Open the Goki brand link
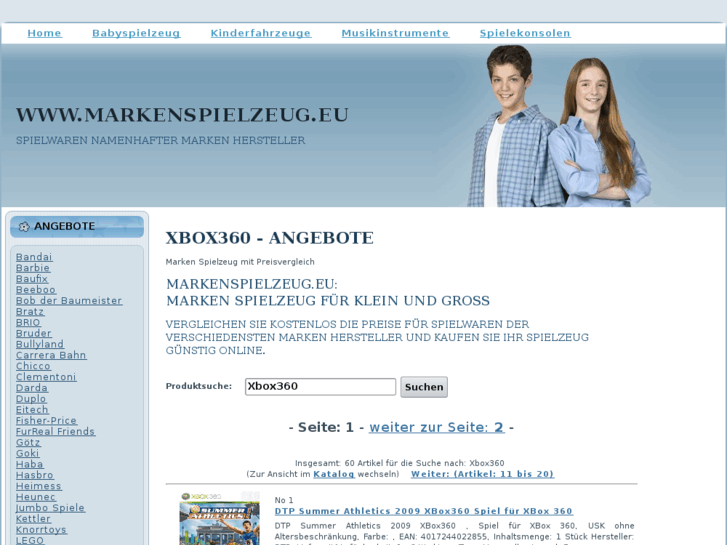This screenshot has width=727, height=545. (27, 453)
